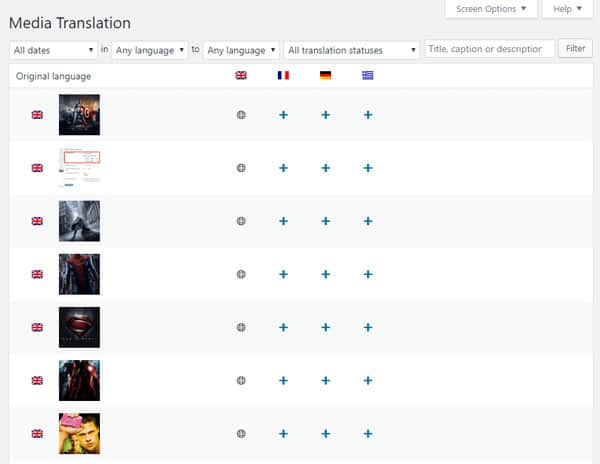
Task: Click the globe icon in the first row
Action: click(x=240, y=115)
